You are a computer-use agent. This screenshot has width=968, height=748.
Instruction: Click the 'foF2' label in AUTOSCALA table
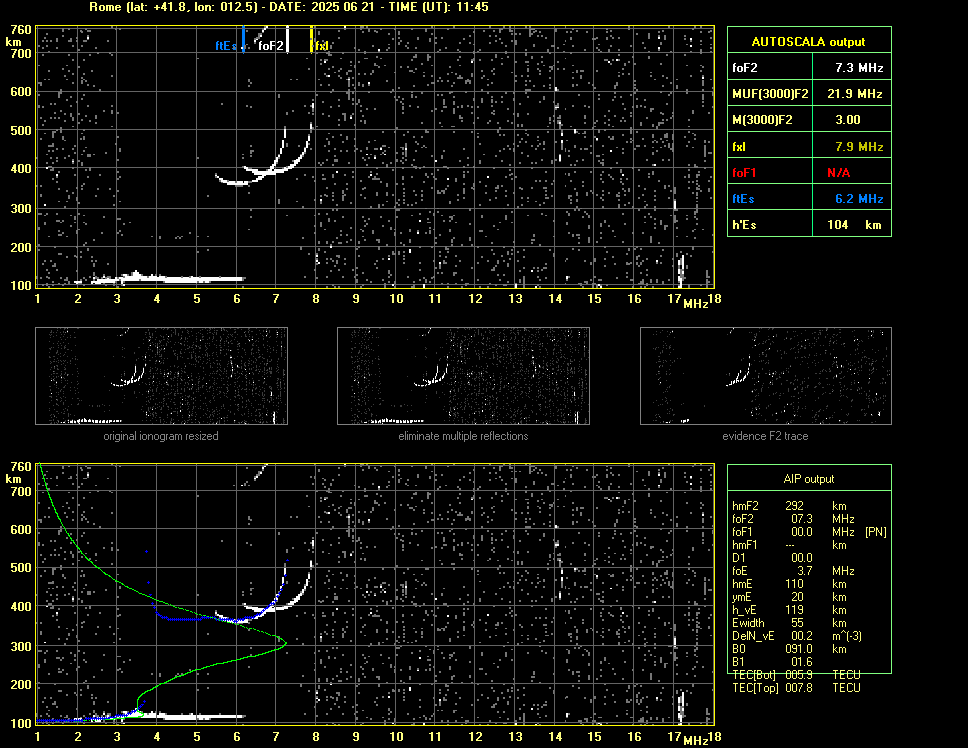[745, 68]
